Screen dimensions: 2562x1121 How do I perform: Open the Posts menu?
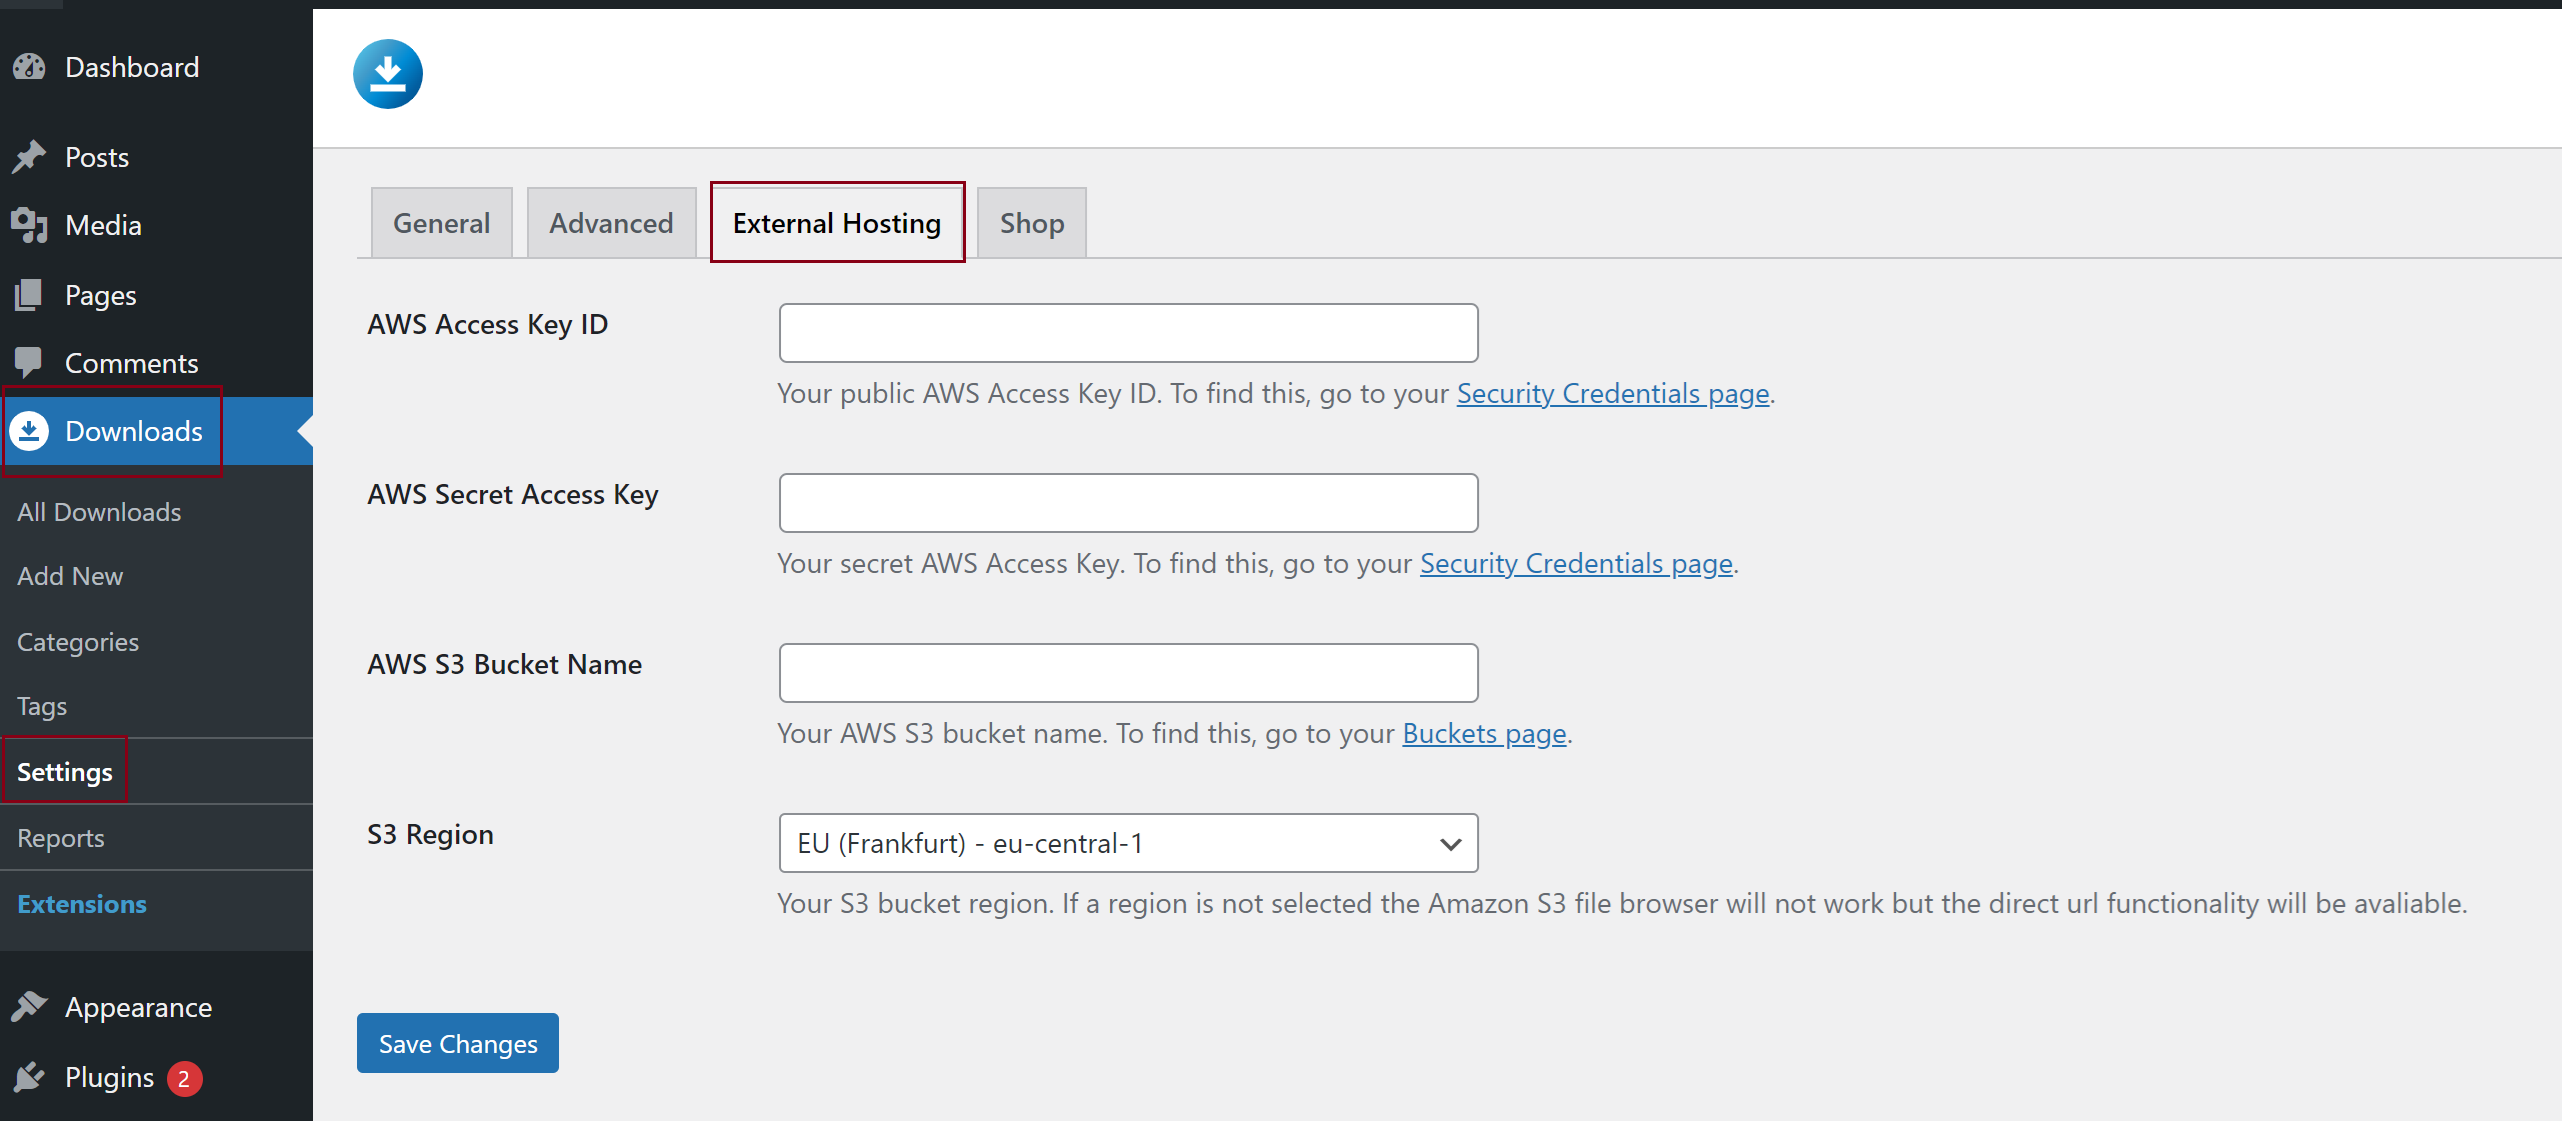point(97,157)
